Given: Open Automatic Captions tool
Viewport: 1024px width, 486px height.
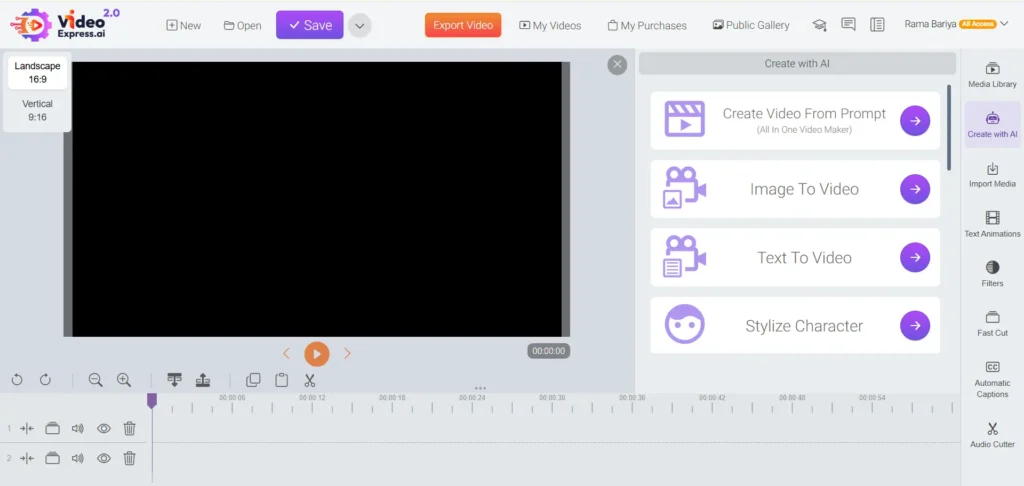Looking at the screenshot, I should pos(992,379).
